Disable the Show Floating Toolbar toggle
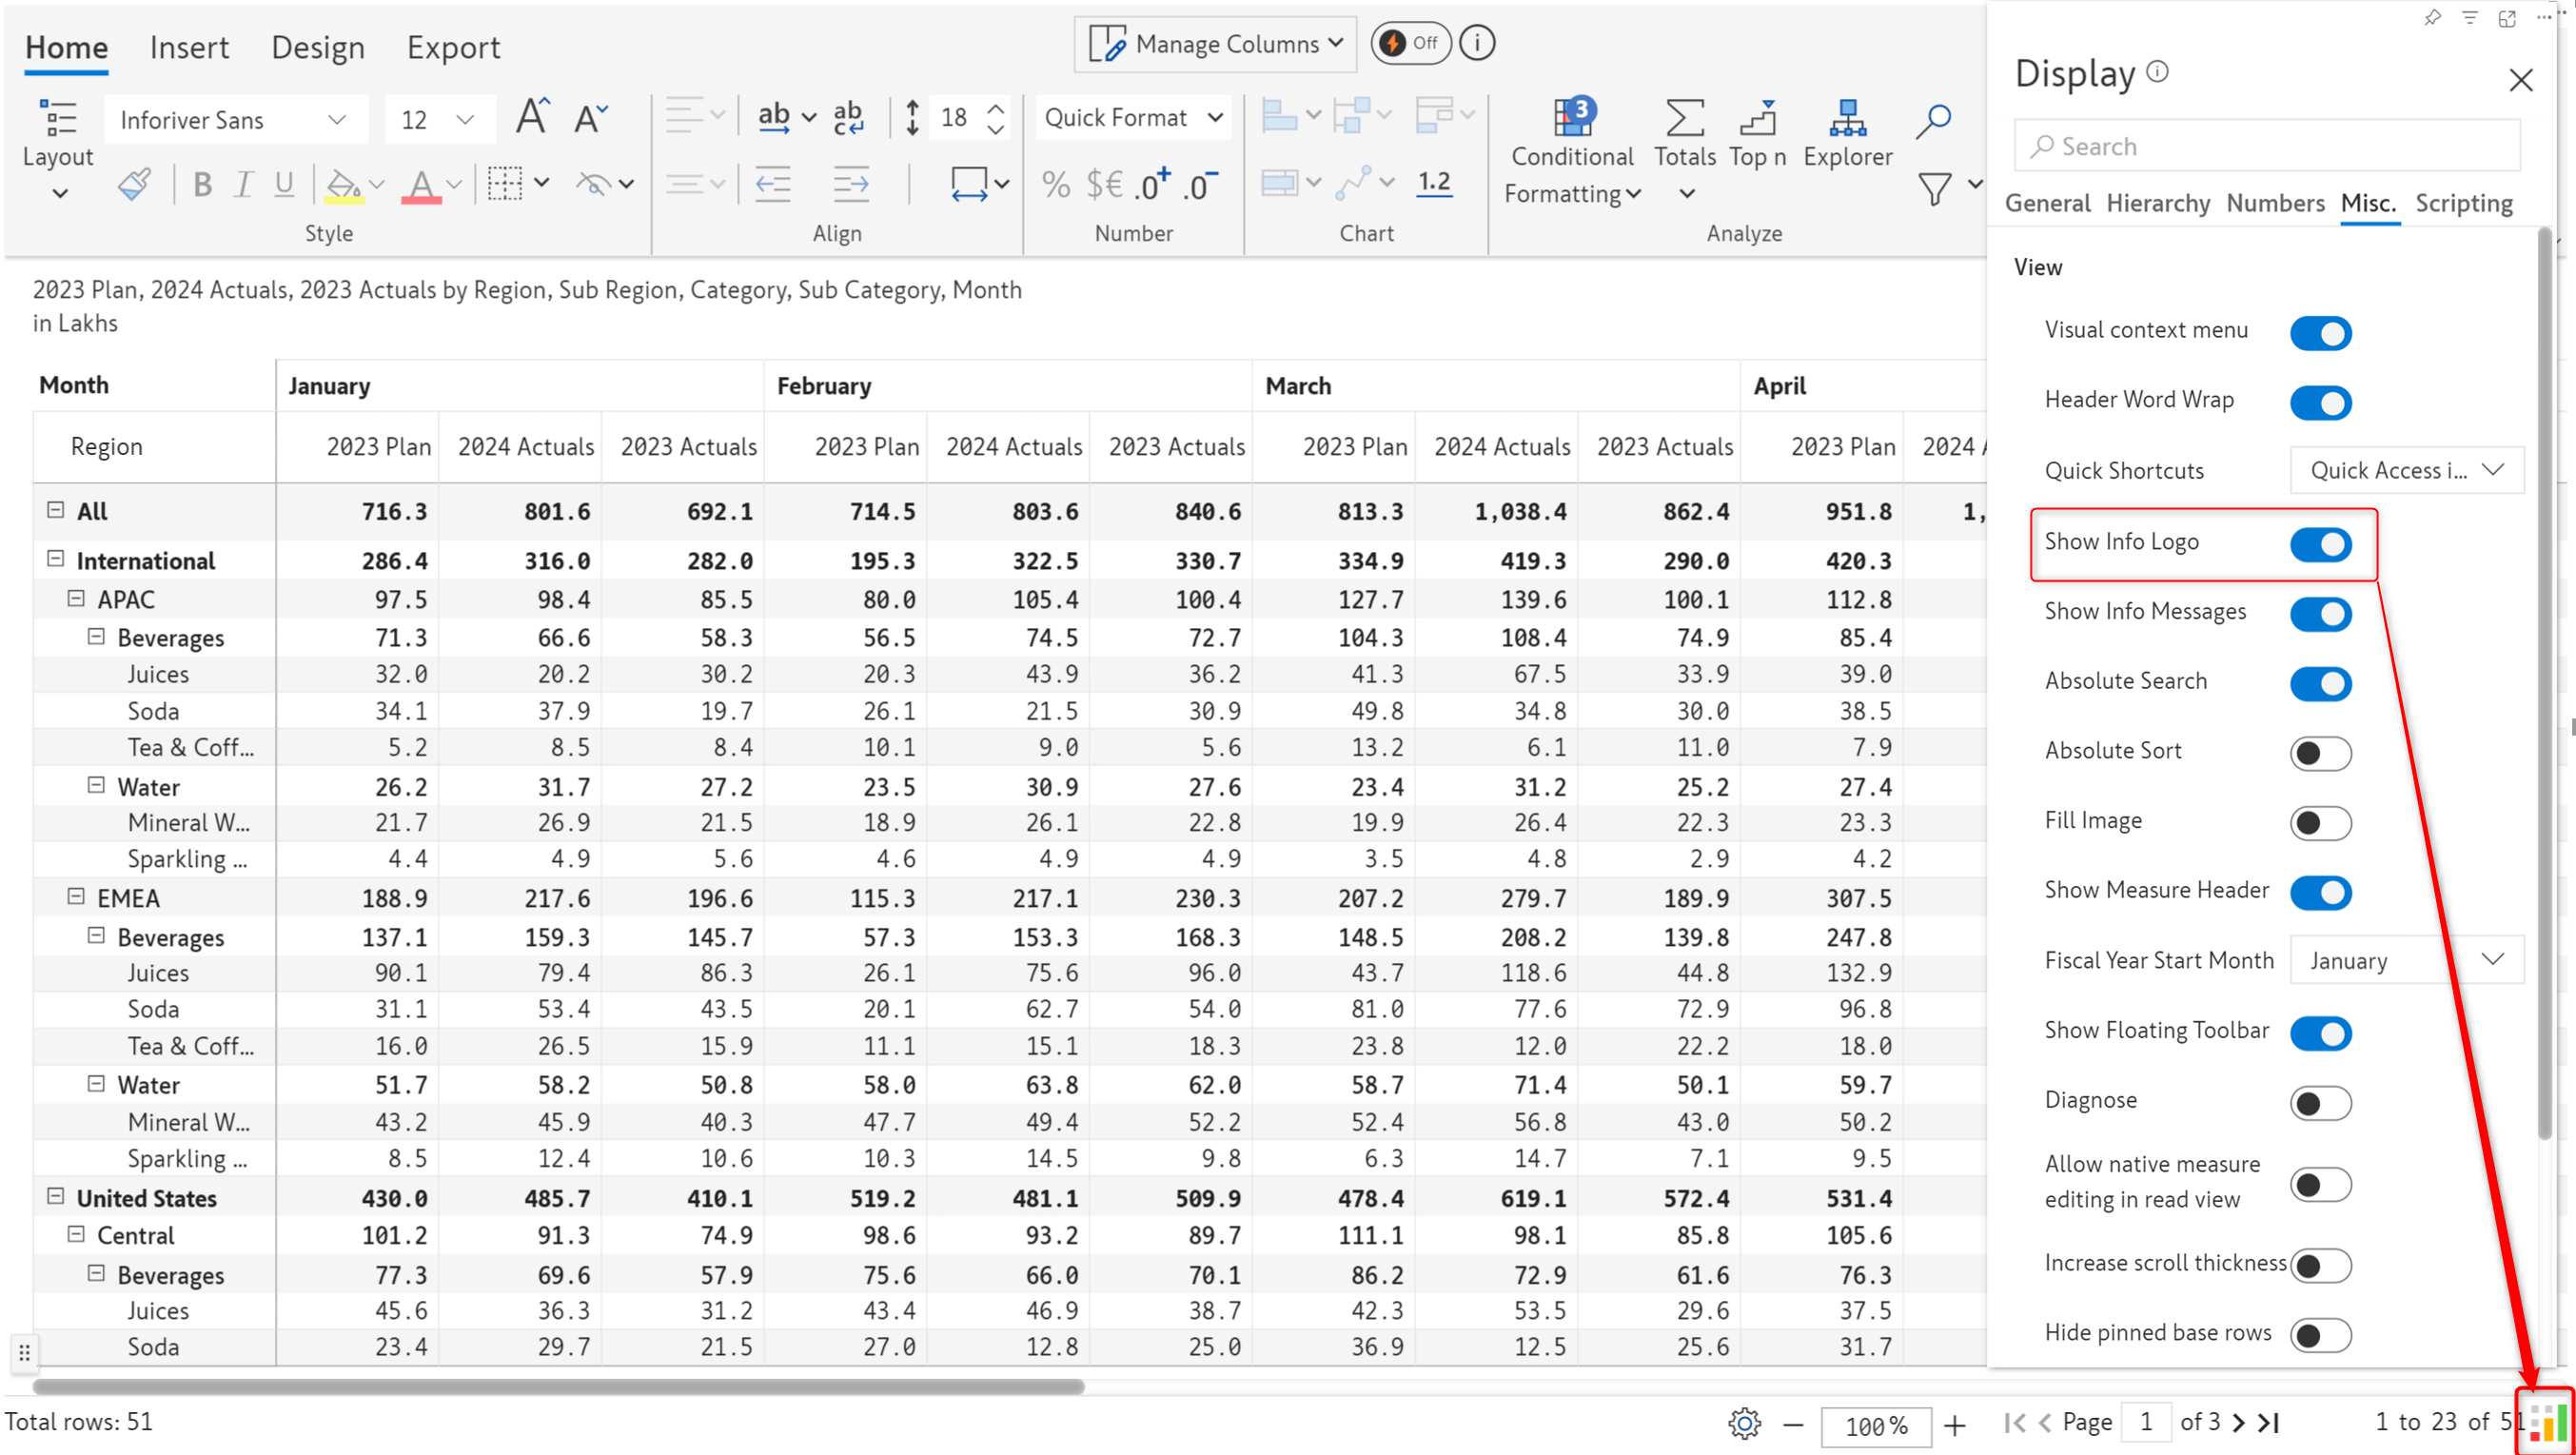Screen dimensions: 2576x1455 [2321, 1032]
